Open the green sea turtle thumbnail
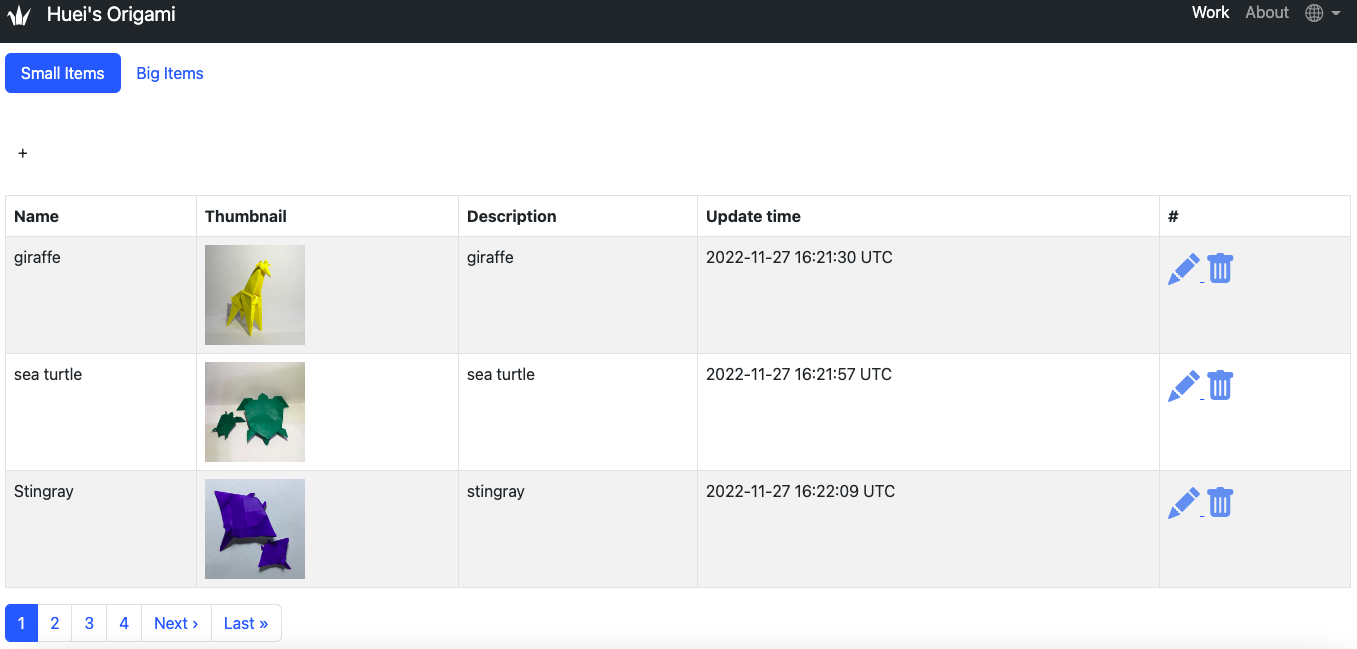 pyautogui.click(x=255, y=412)
